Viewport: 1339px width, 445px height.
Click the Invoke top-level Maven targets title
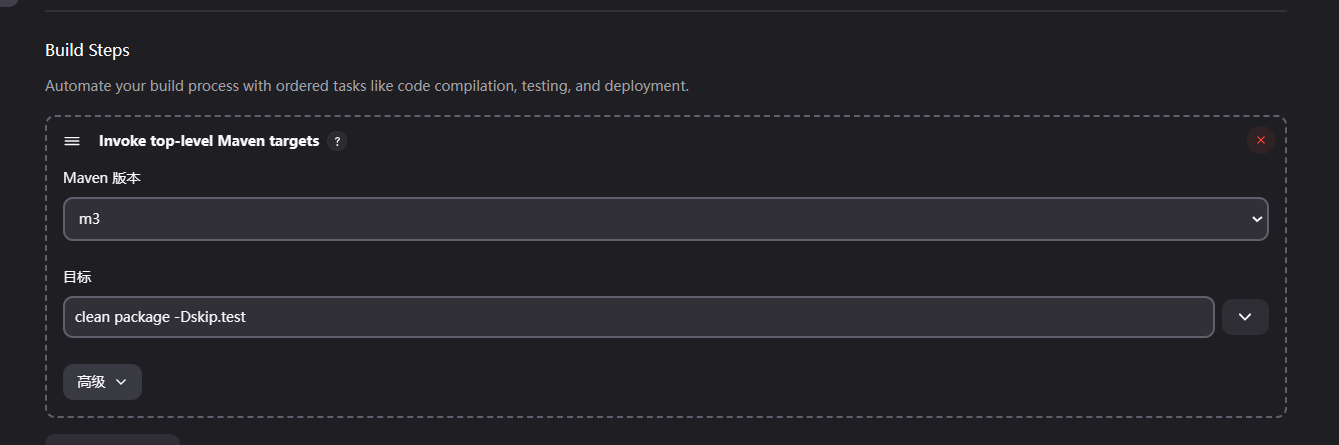(x=209, y=141)
